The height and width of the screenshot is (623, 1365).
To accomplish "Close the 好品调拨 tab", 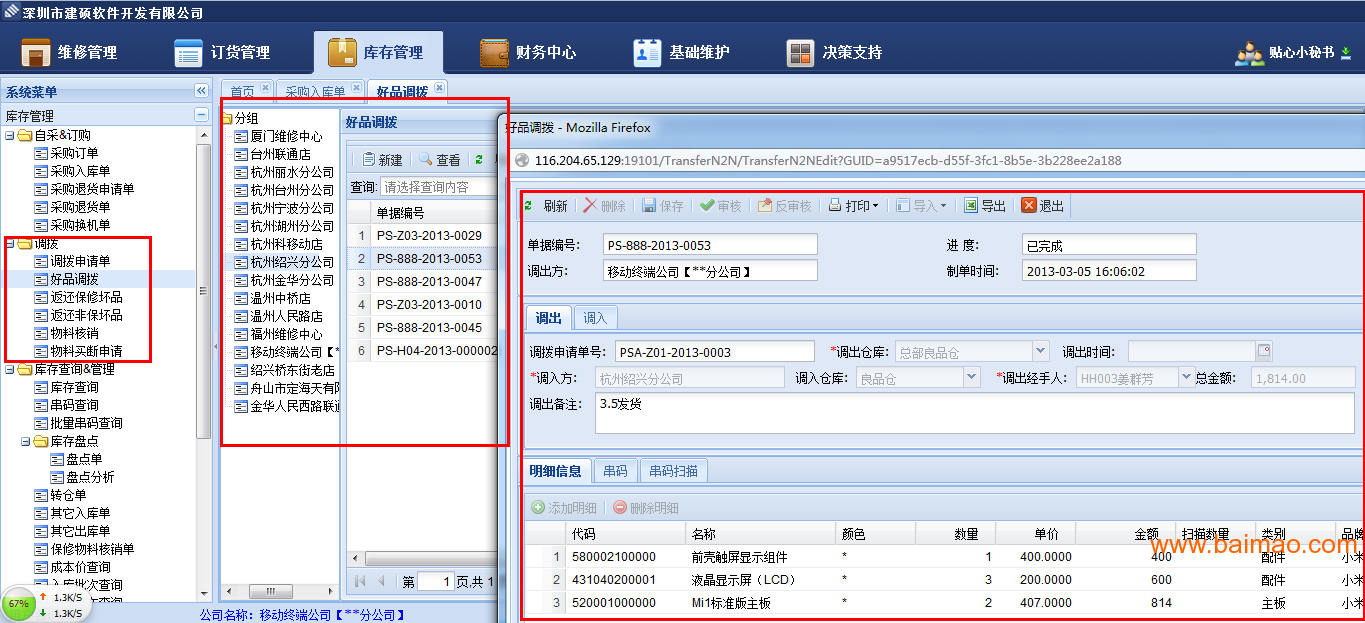I will pos(438,88).
